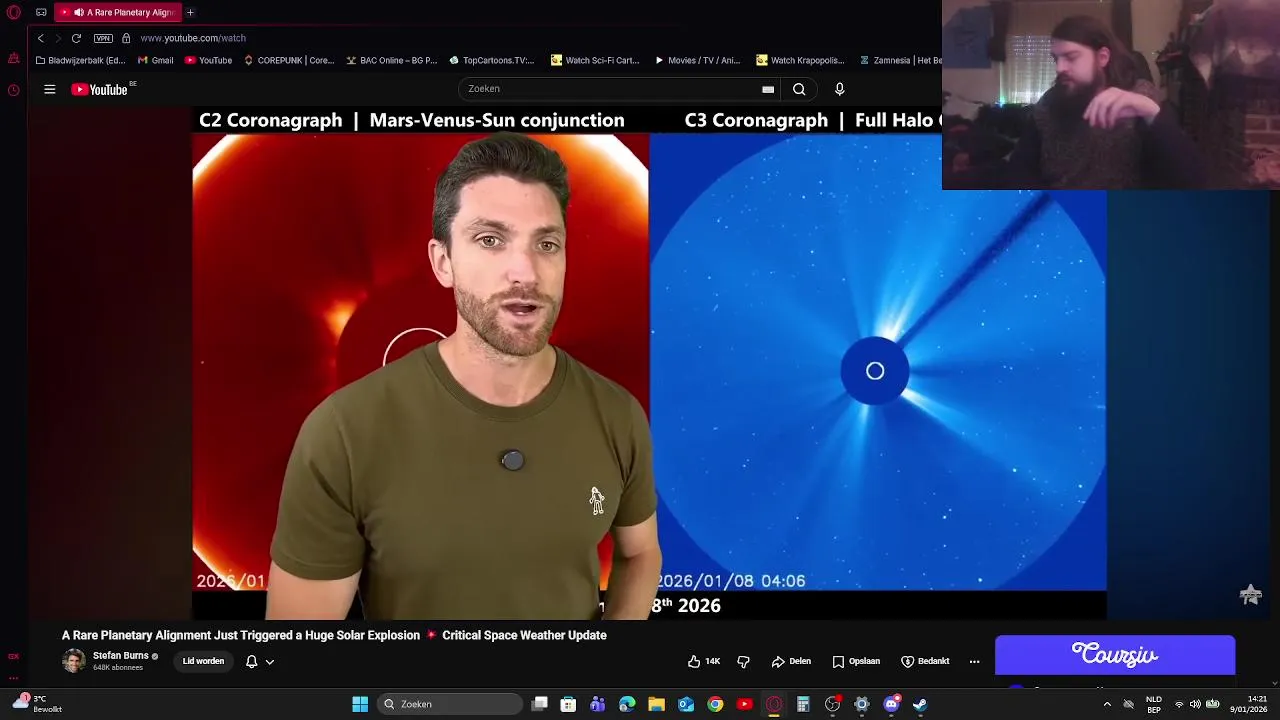Screen dimensions: 1280x720
Task: Click the video player to pause playback
Action: coord(649,362)
